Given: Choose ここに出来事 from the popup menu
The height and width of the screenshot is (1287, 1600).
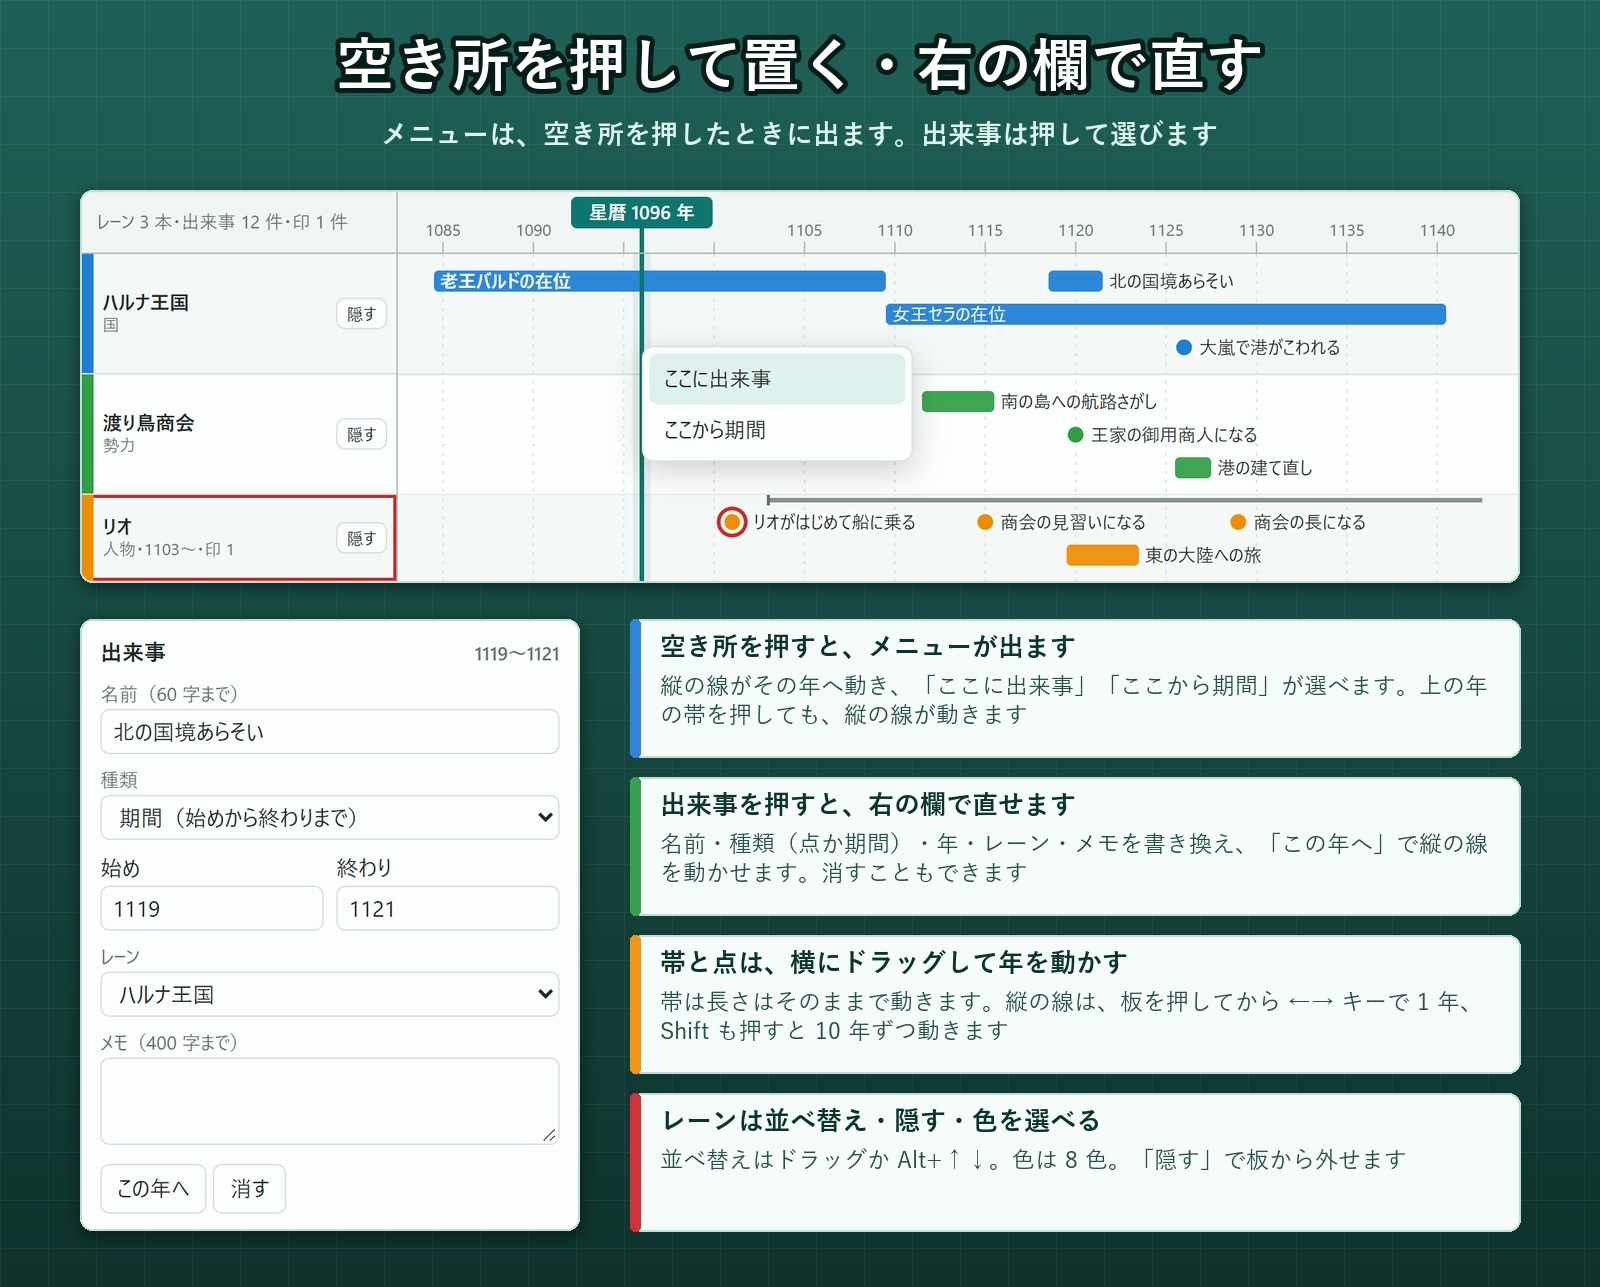Looking at the screenshot, I should click(777, 379).
